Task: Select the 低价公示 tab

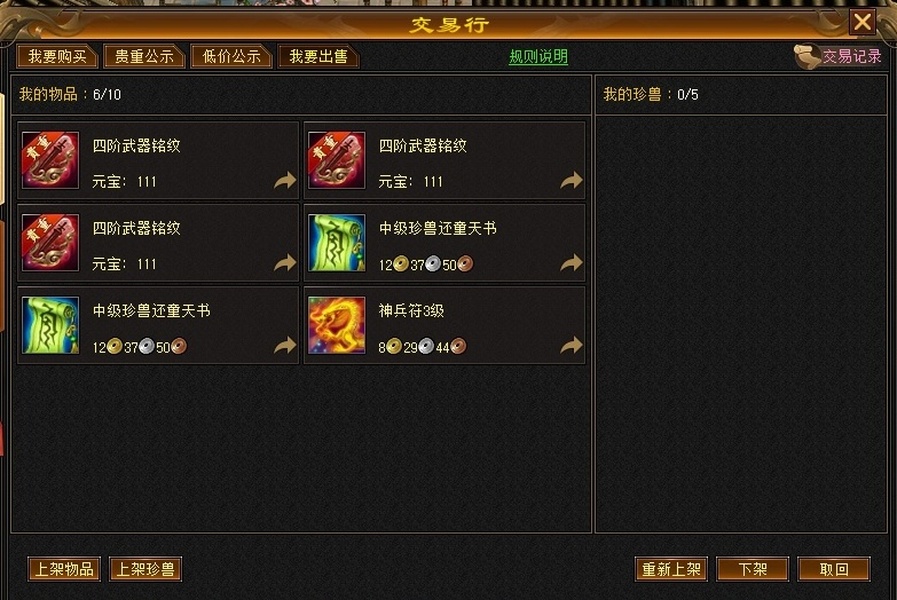Action: pyautogui.click(x=231, y=56)
